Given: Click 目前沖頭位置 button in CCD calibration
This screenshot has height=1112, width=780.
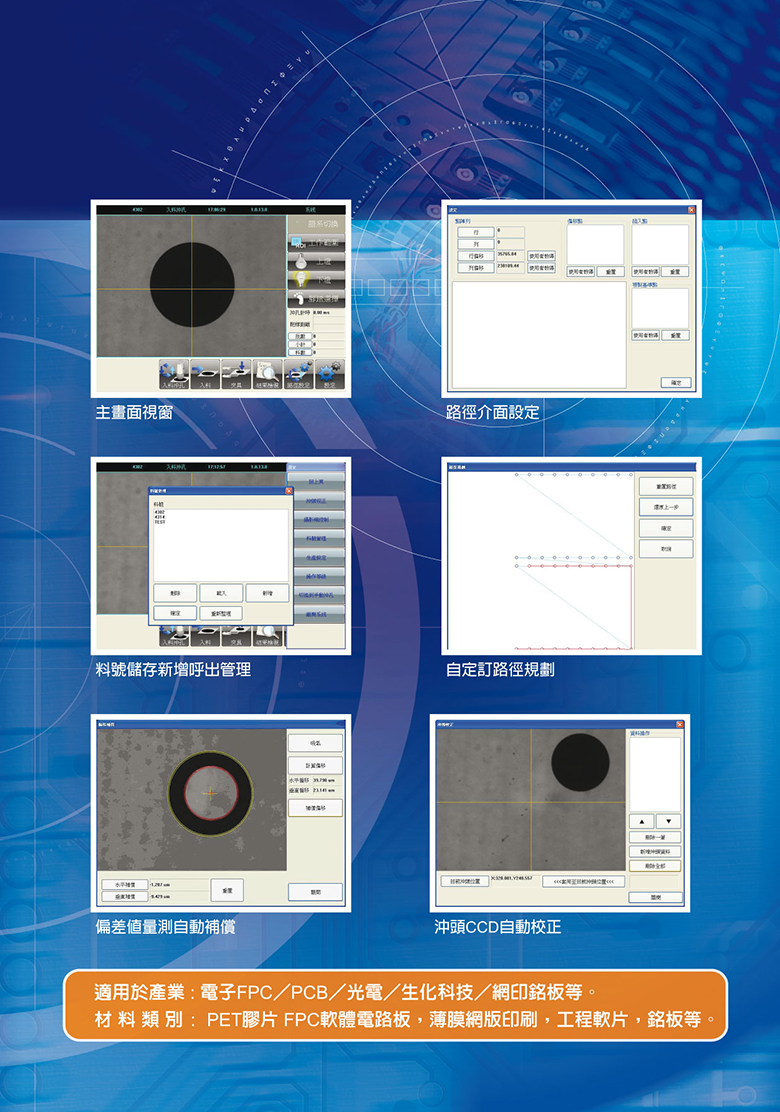Looking at the screenshot, I should (x=464, y=882).
